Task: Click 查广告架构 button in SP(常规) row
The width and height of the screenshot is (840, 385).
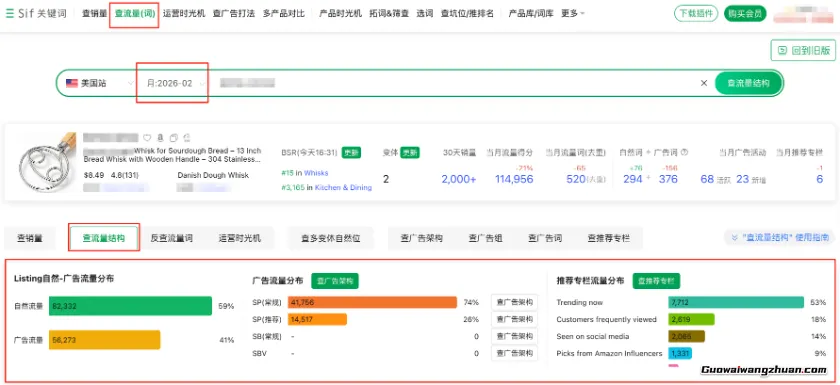Action: coord(514,302)
